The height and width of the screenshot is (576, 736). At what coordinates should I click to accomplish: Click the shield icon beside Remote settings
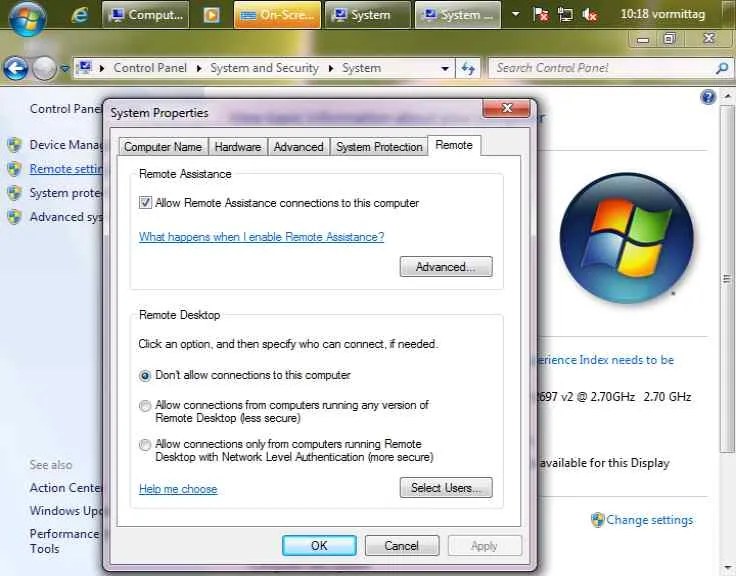point(15,169)
